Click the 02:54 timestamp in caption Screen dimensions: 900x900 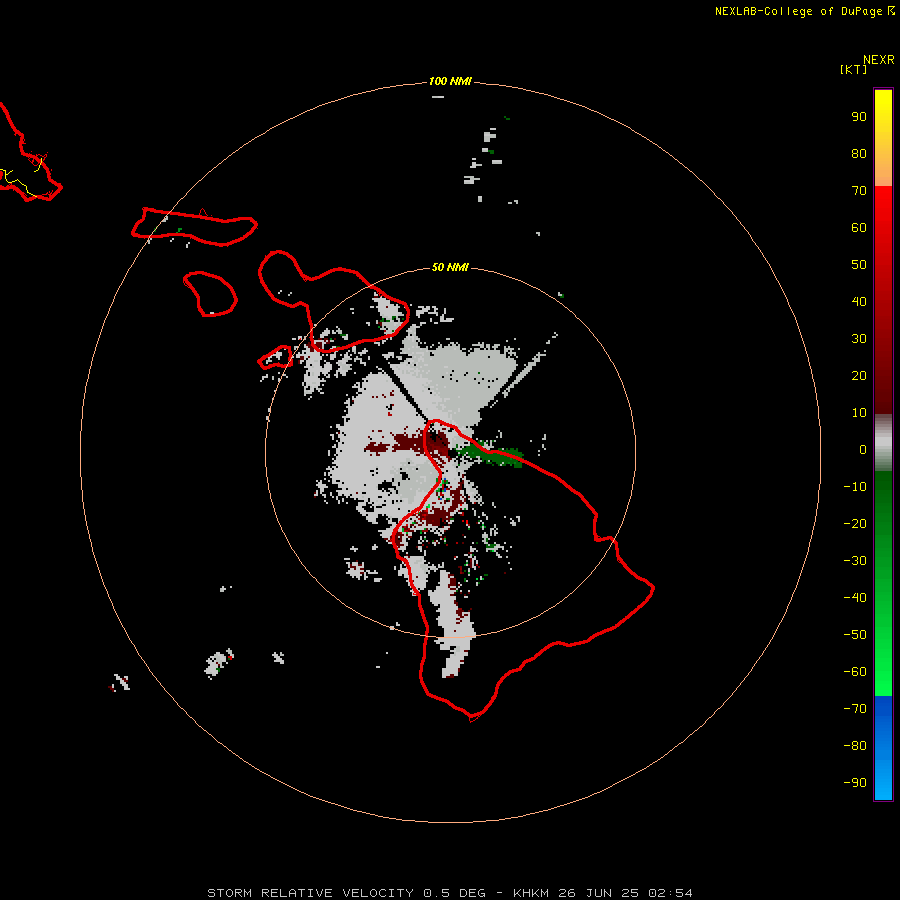(x=670, y=893)
